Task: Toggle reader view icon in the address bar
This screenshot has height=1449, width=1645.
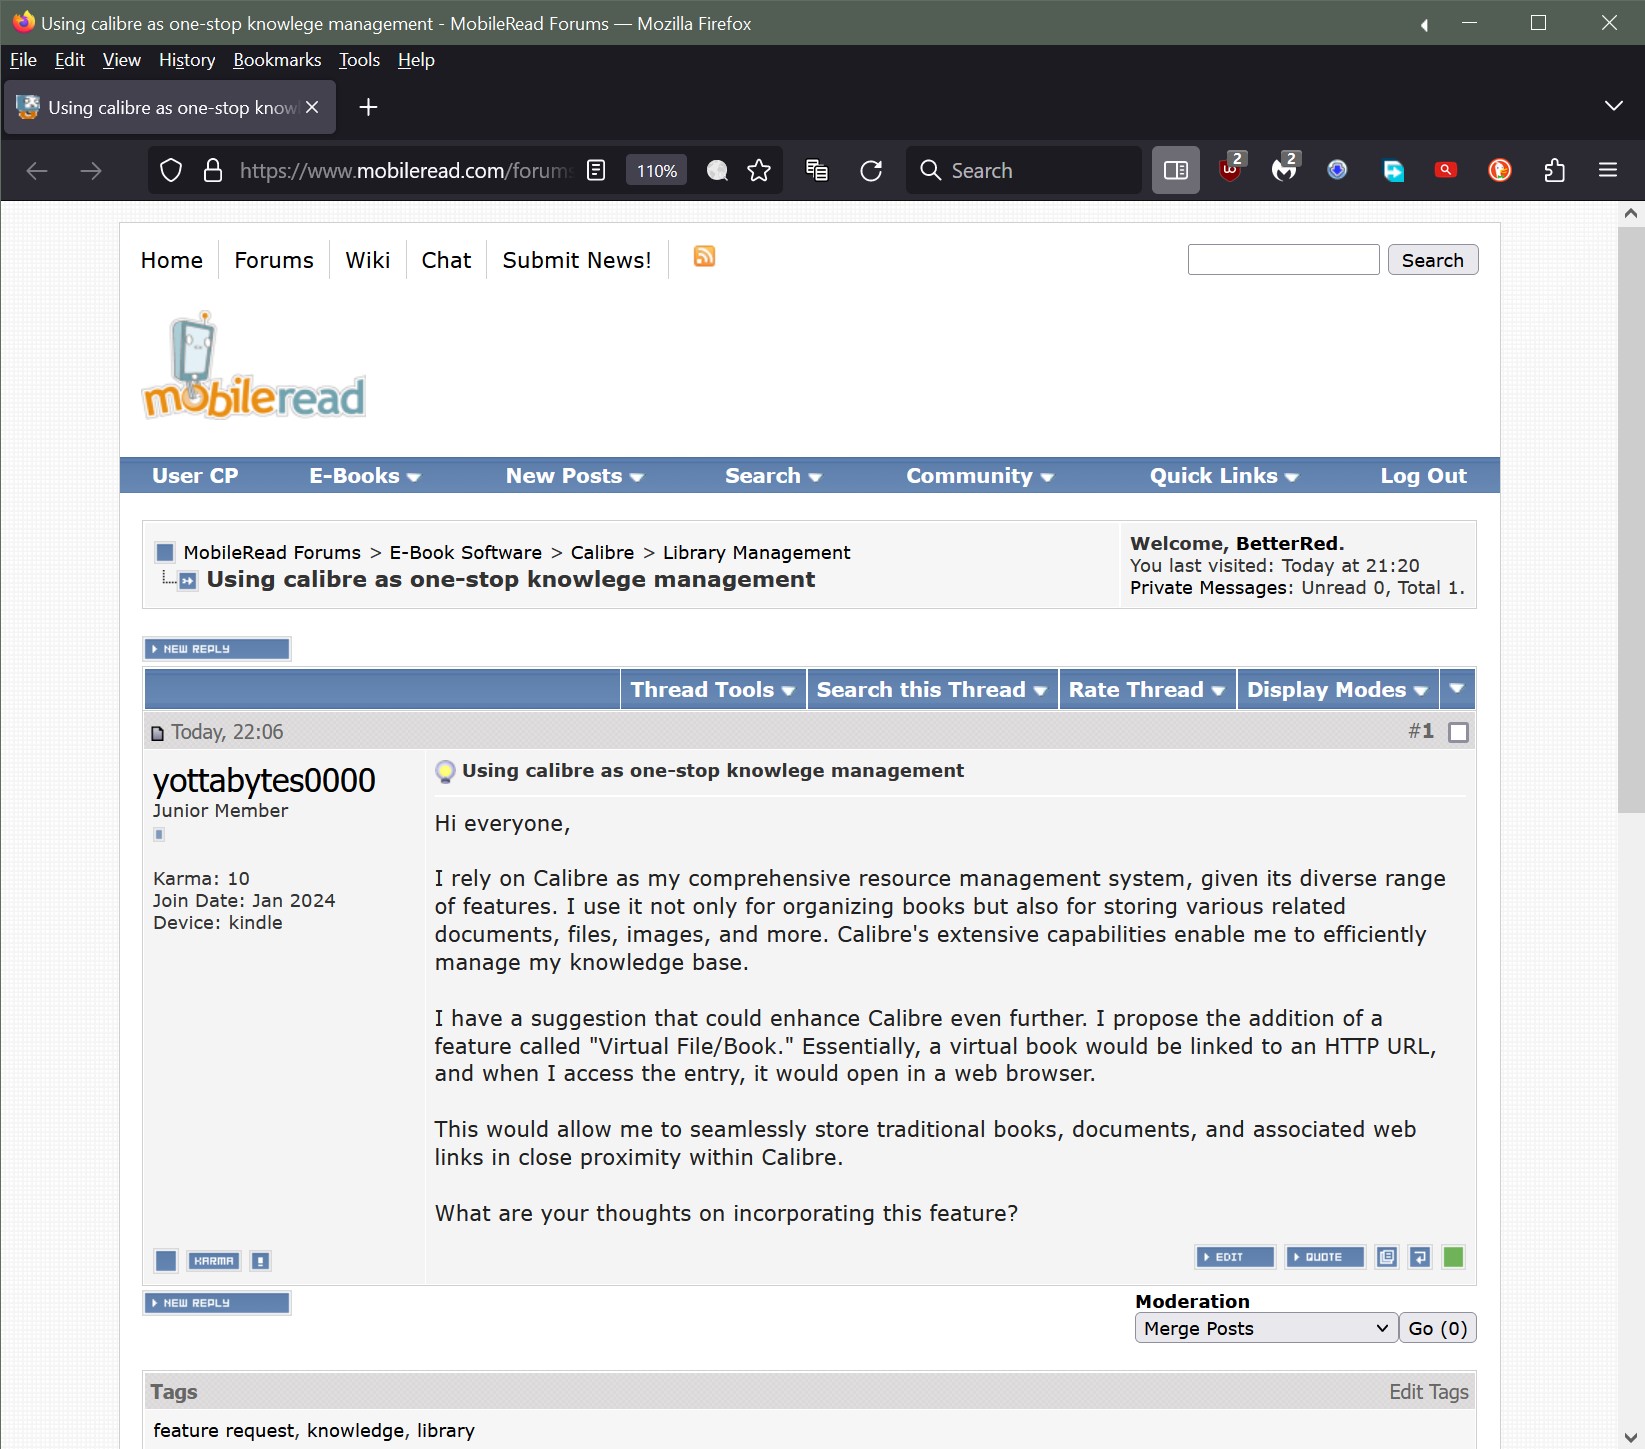Action: [x=596, y=171]
